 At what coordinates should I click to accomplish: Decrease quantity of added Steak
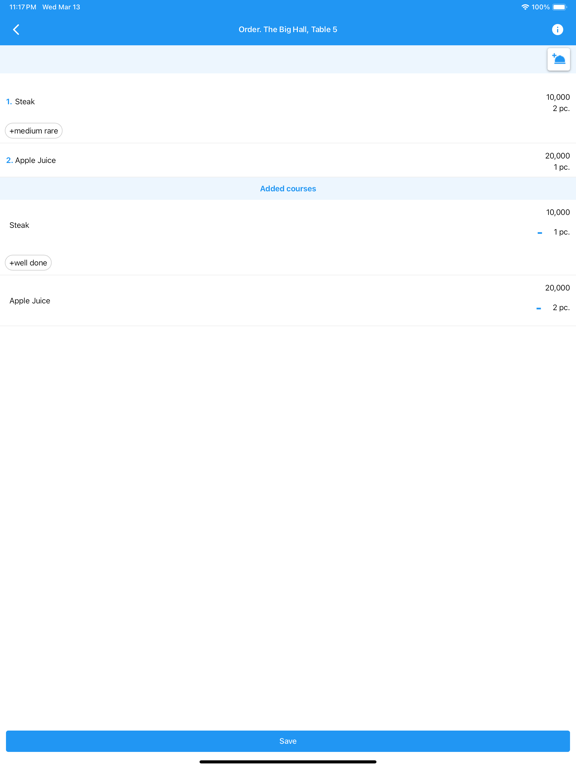[x=540, y=233]
